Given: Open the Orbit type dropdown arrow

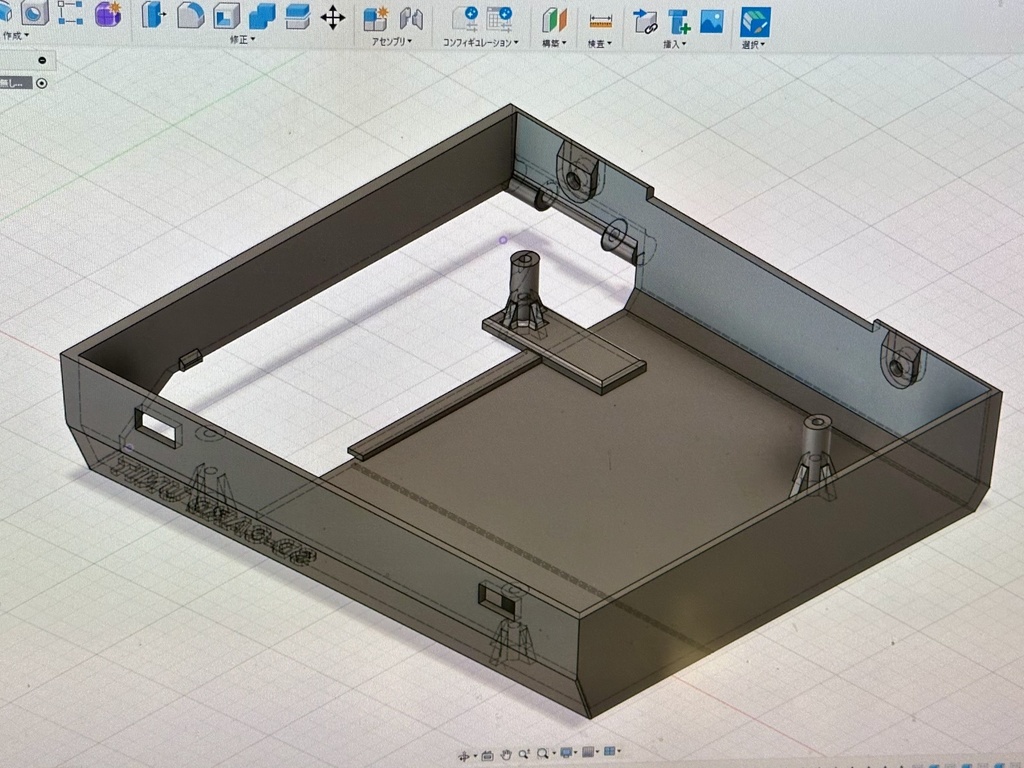Looking at the screenshot, I should 475,756.
